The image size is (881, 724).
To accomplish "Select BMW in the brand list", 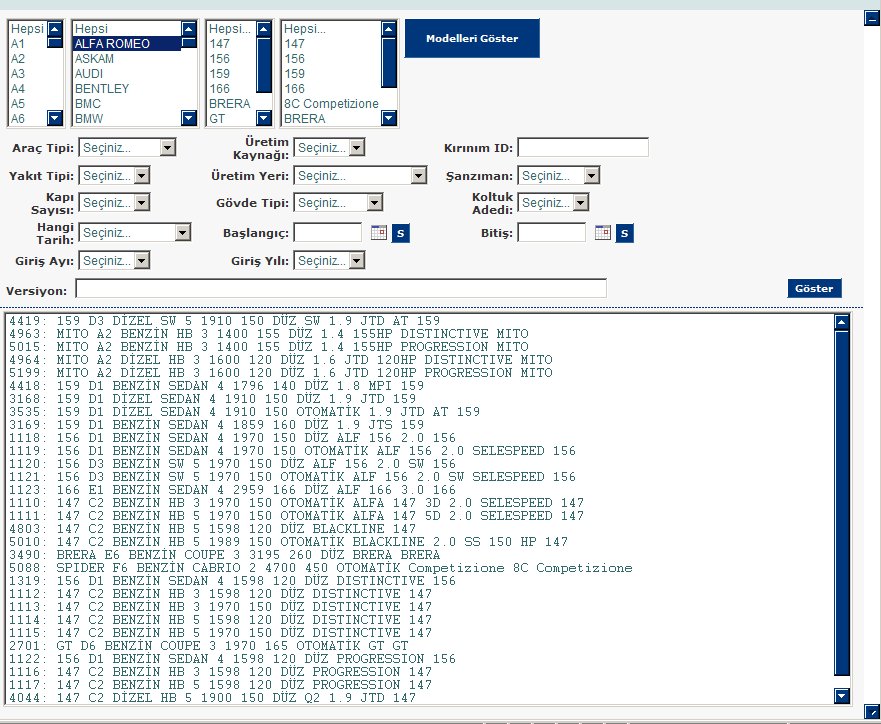I will tap(127, 119).
